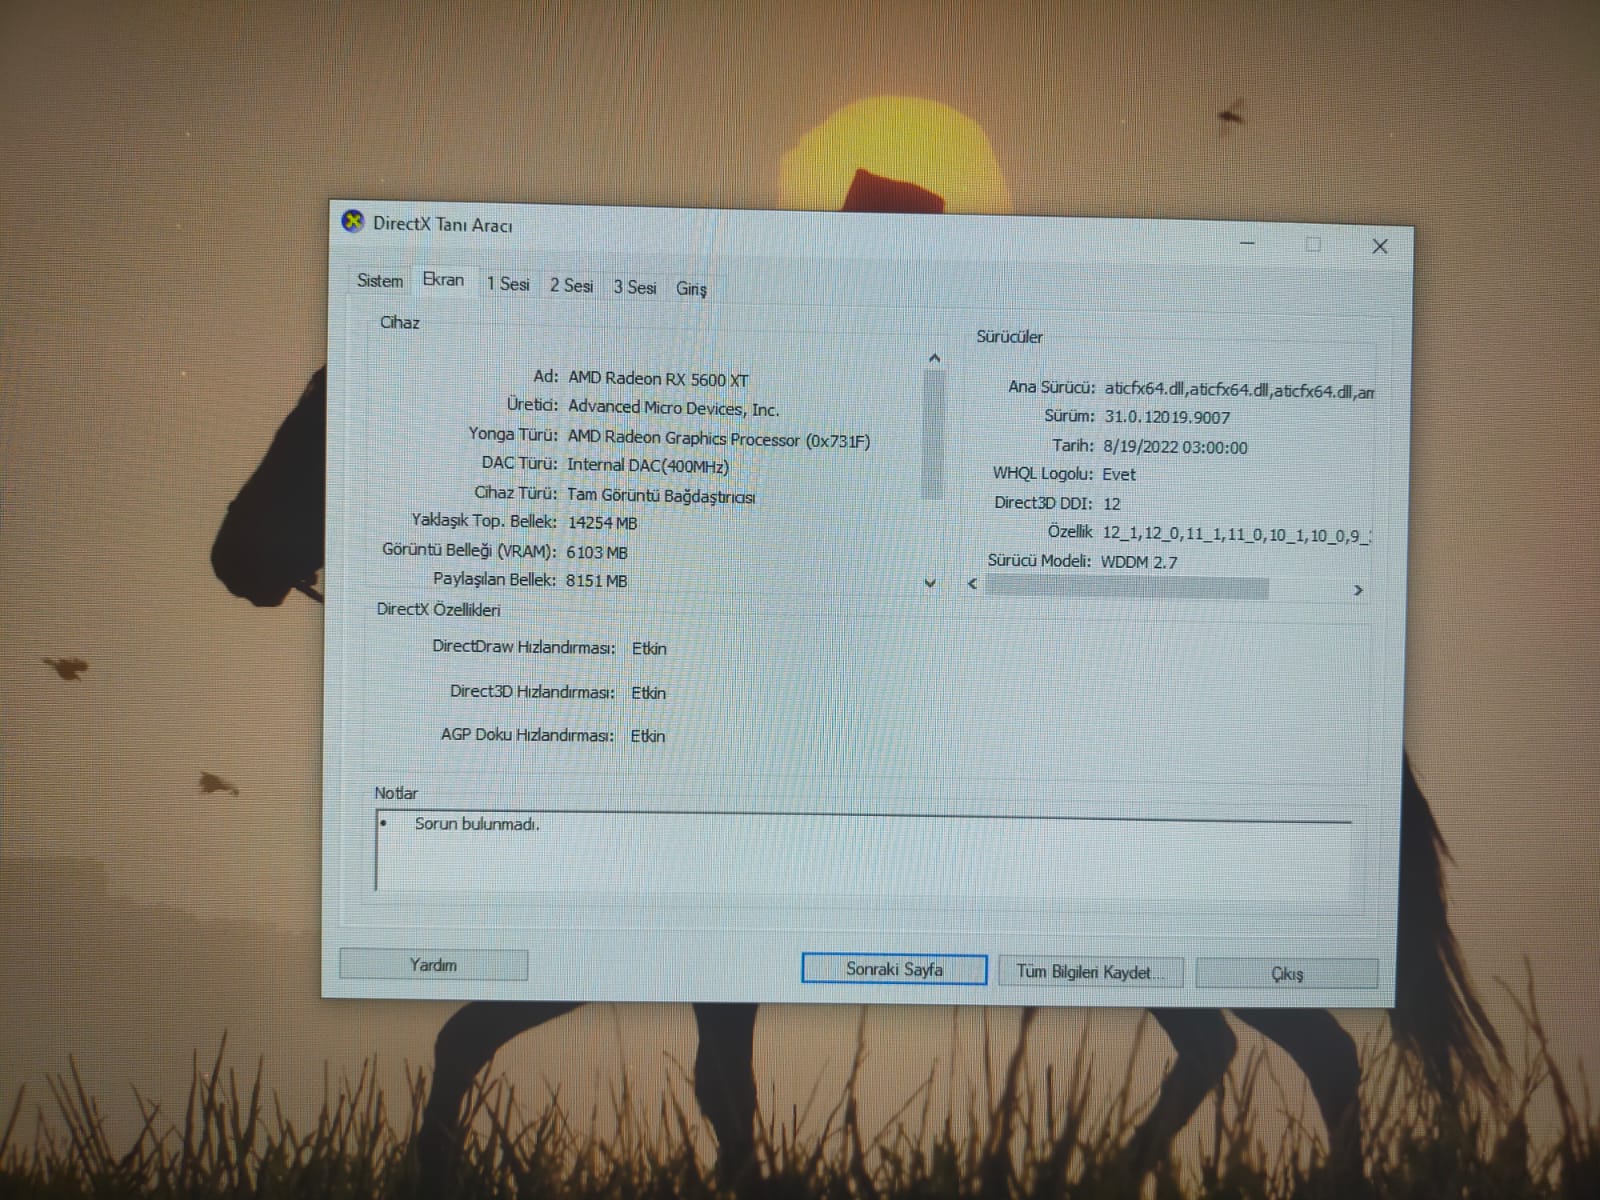
Task: Click Tüm Bilgileri Kaydet button
Action: [1091, 972]
